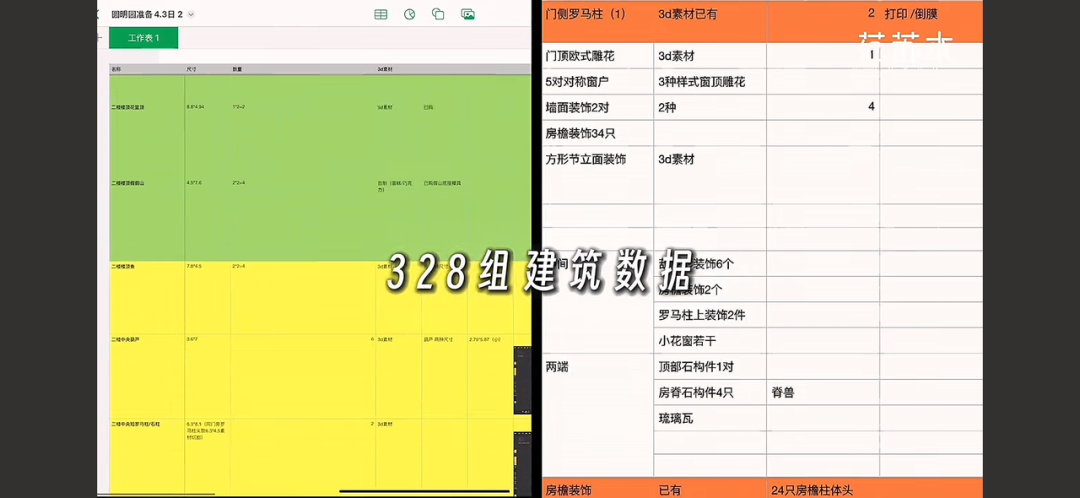
Task: Select the 小花窗若干 cell
Action: click(709, 341)
